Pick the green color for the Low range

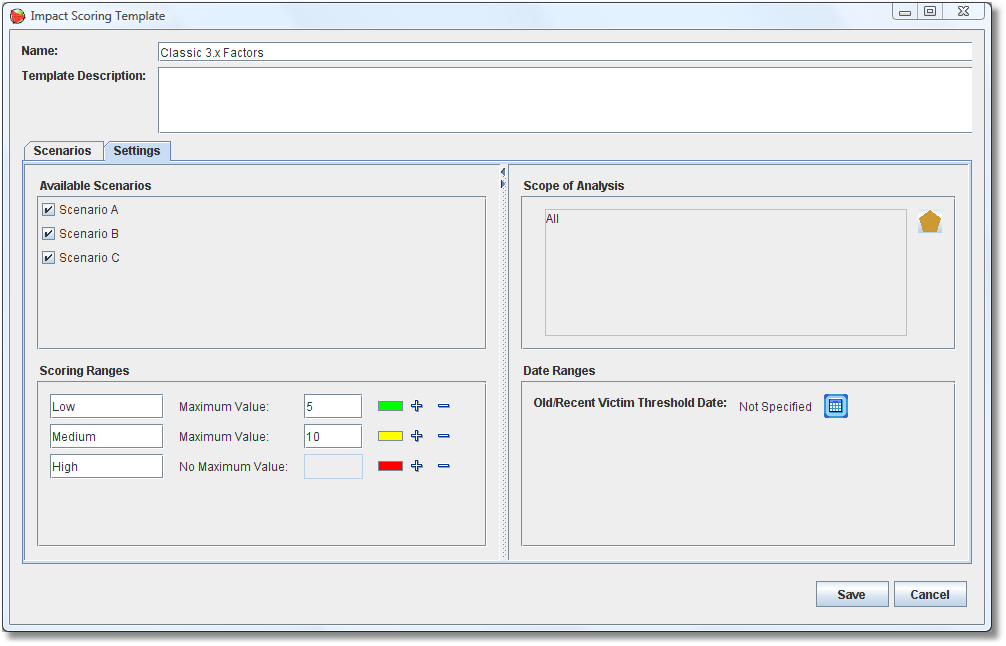click(x=390, y=406)
